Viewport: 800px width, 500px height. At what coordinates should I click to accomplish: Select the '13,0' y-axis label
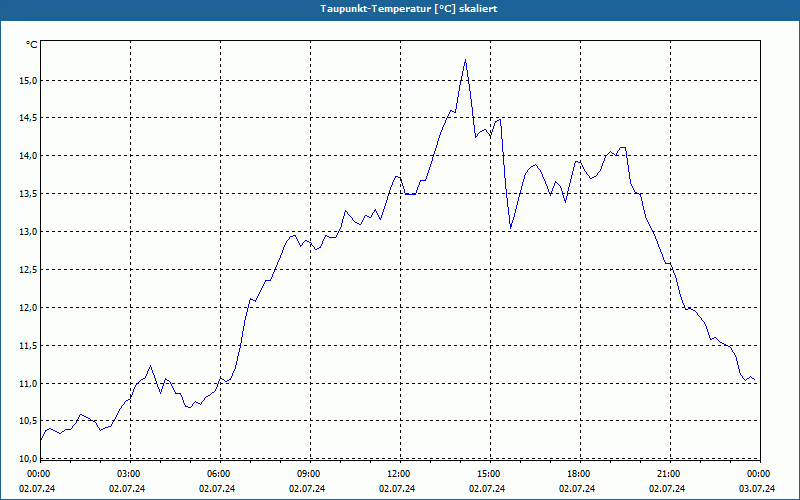point(29,232)
